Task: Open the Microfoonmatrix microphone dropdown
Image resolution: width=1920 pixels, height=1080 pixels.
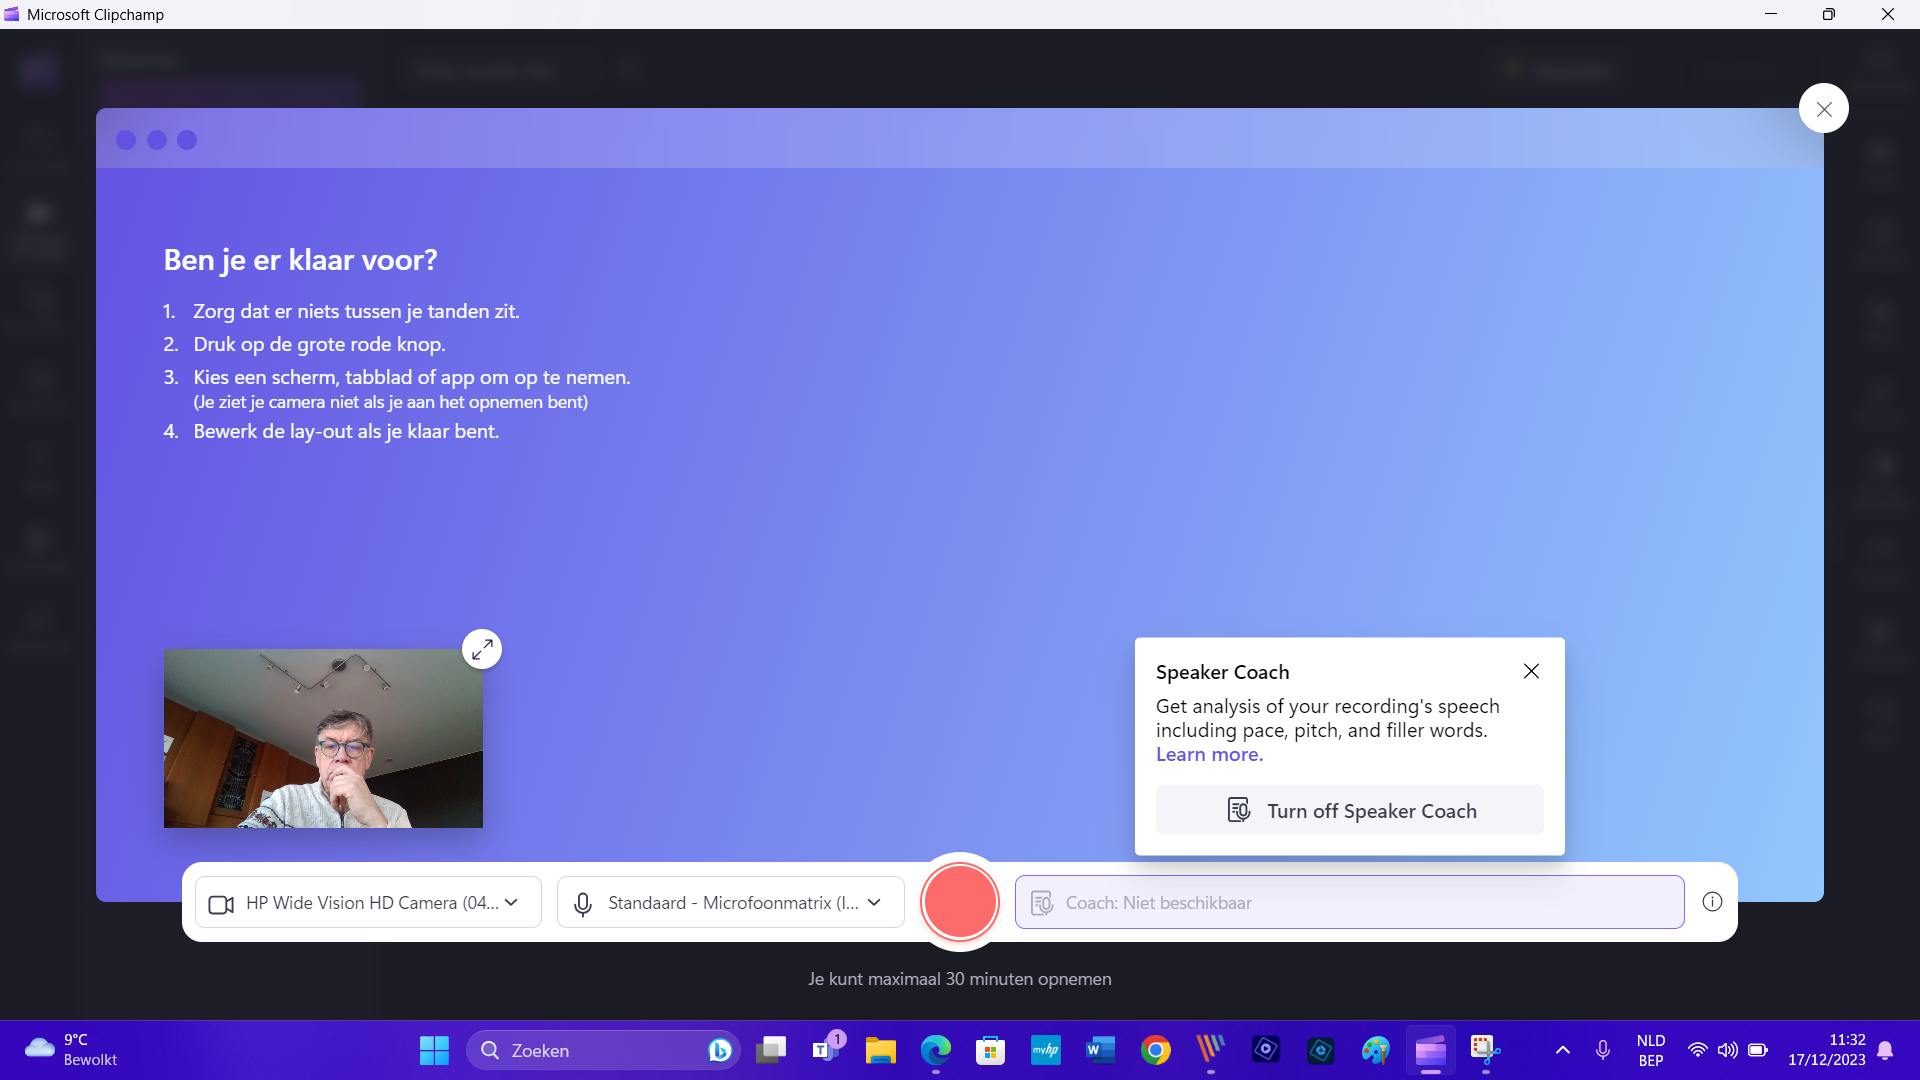Action: (730, 902)
